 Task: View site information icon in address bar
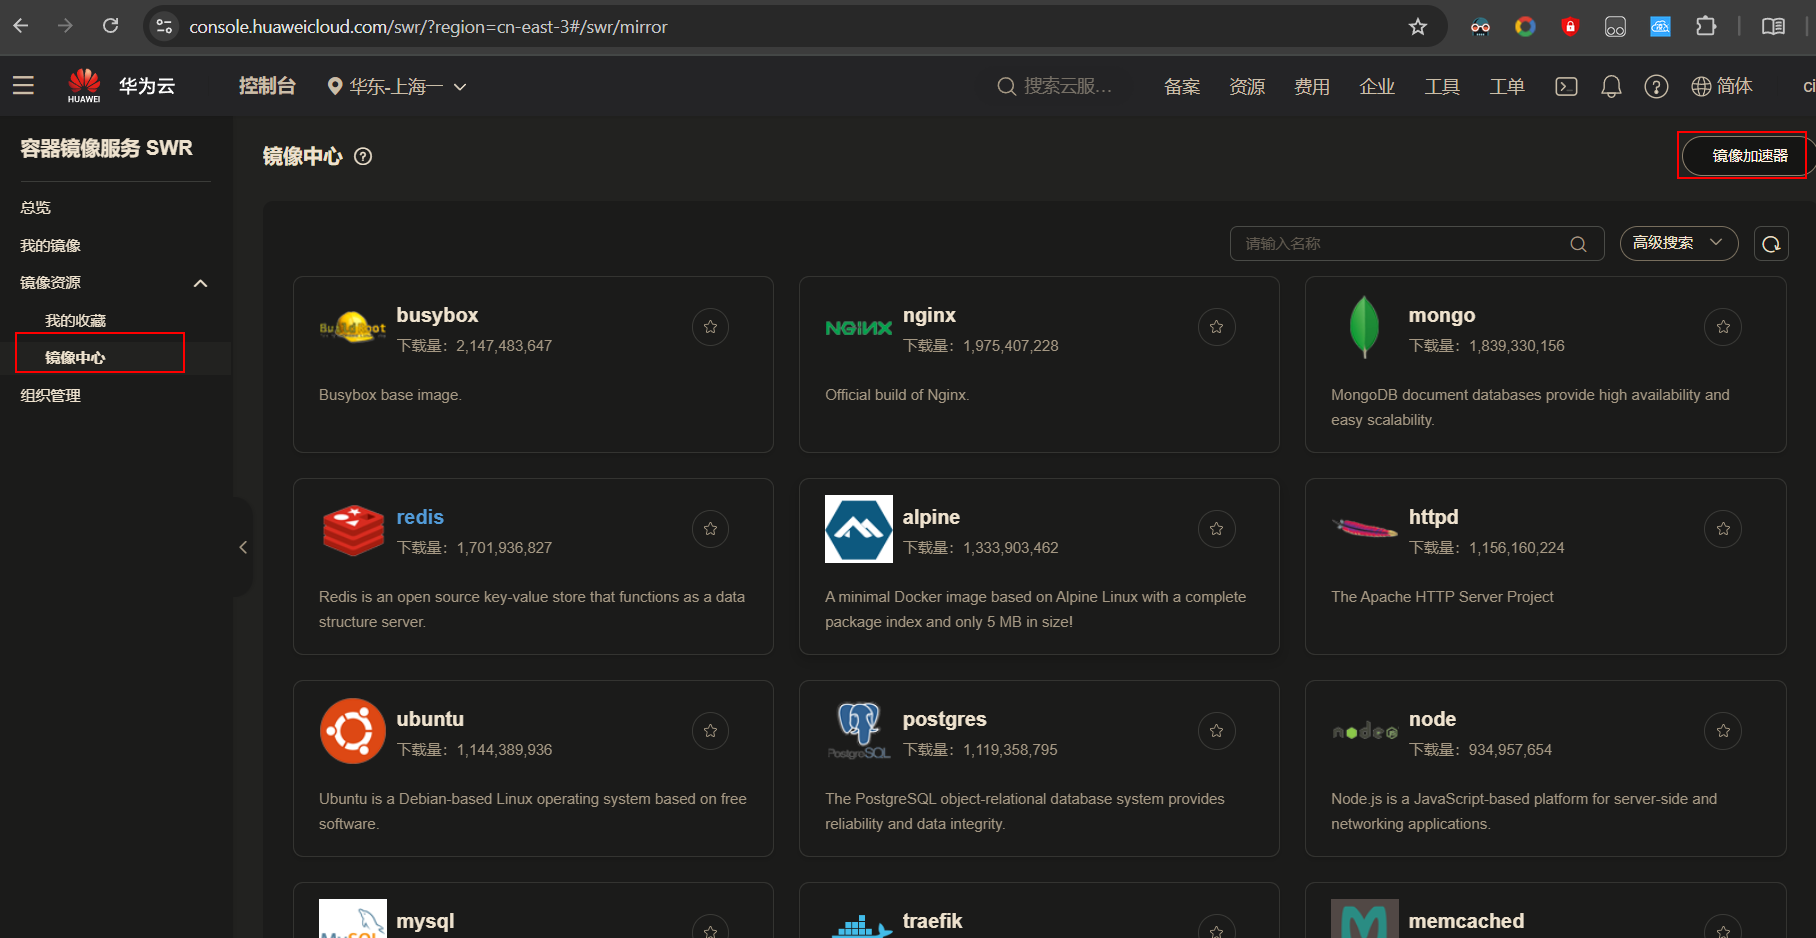point(165,27)
